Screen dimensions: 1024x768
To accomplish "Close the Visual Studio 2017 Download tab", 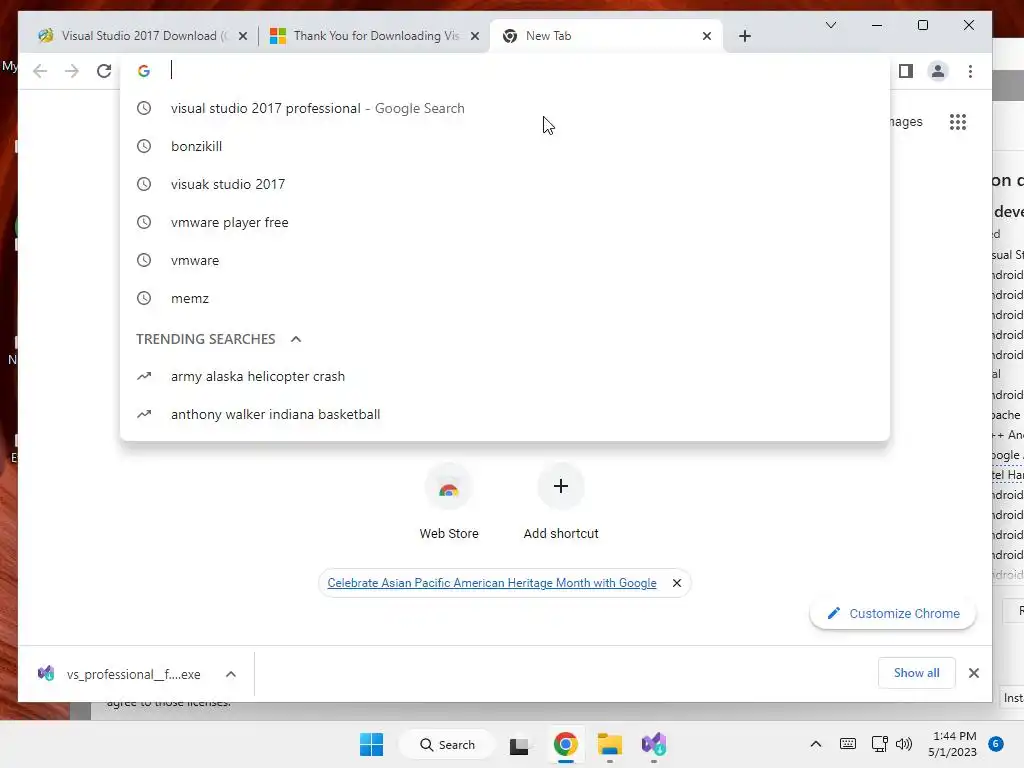I will point(243,36).
